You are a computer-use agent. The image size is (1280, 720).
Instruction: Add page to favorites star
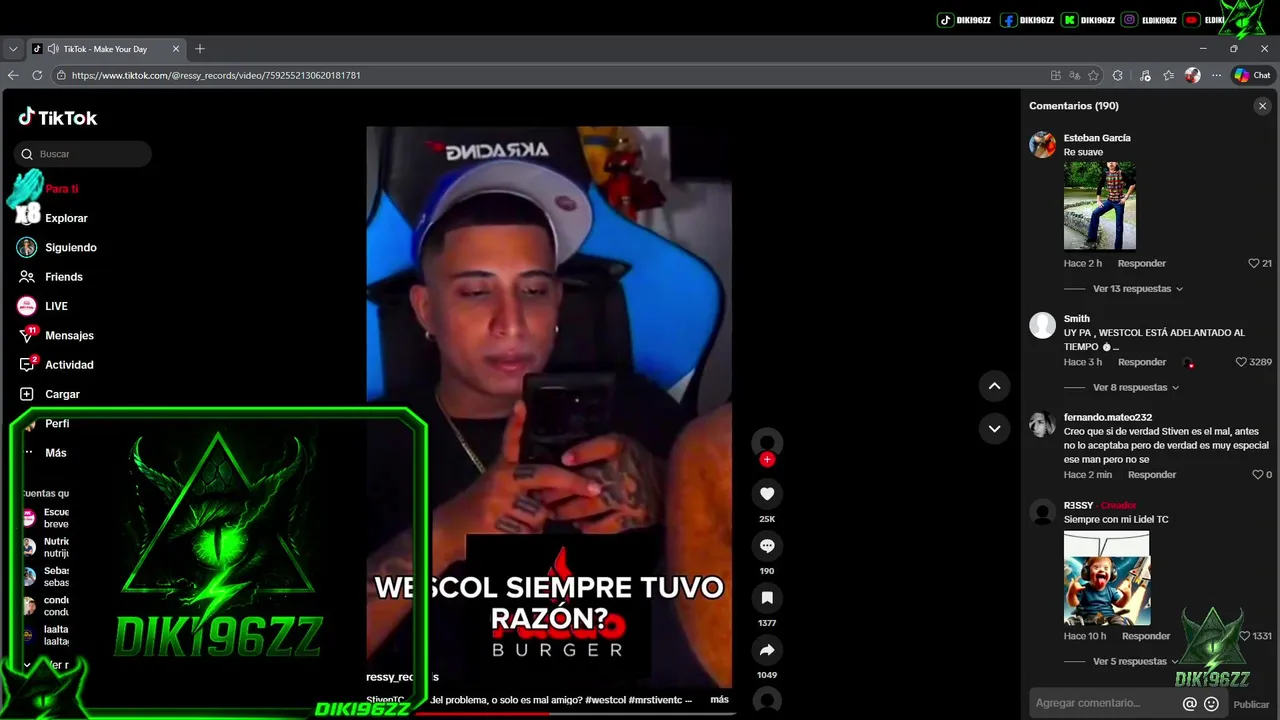(1094, 75)
